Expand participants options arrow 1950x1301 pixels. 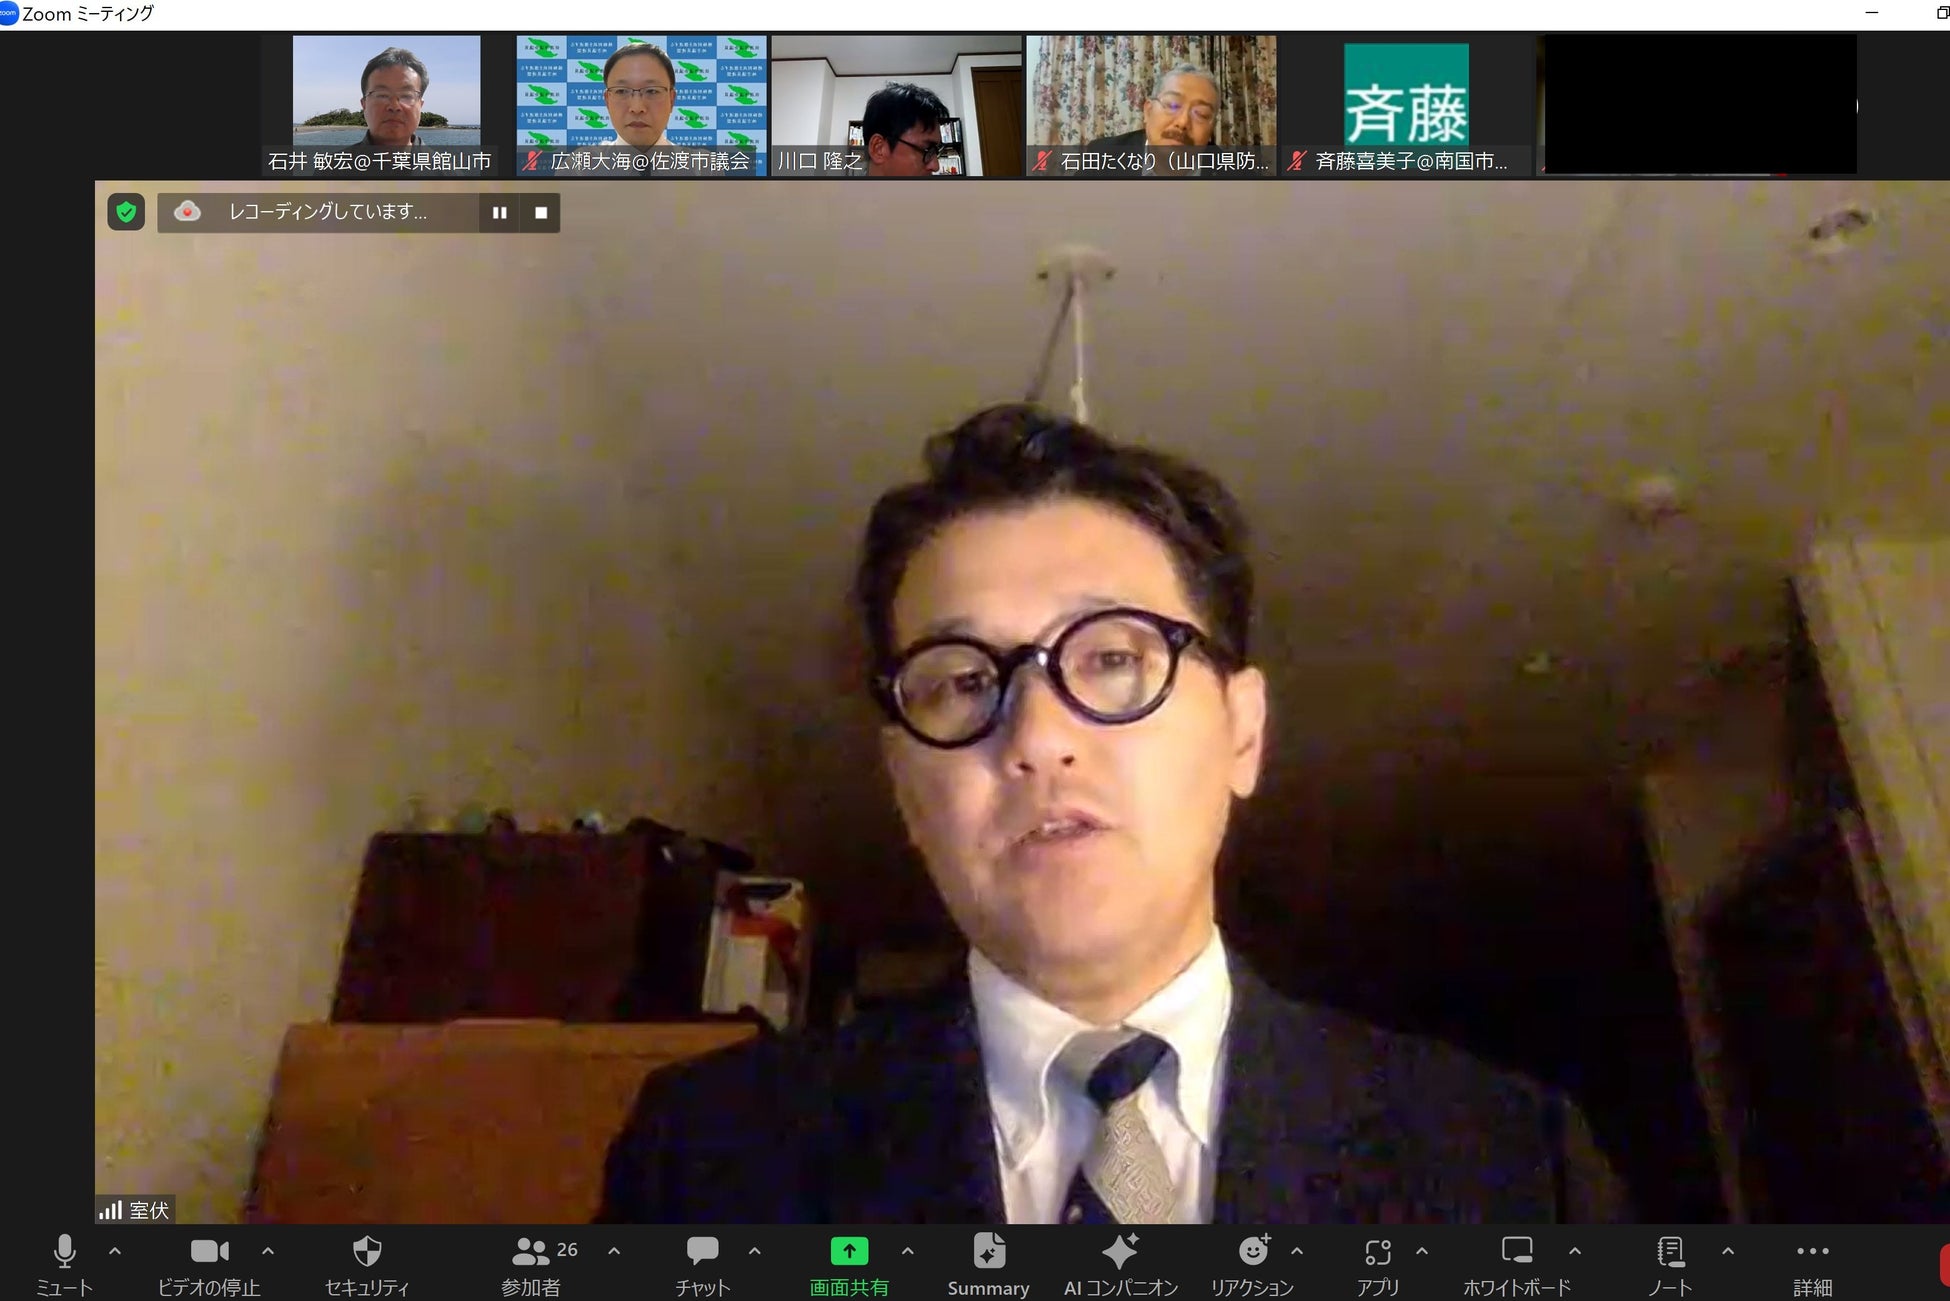(614, 1250)
